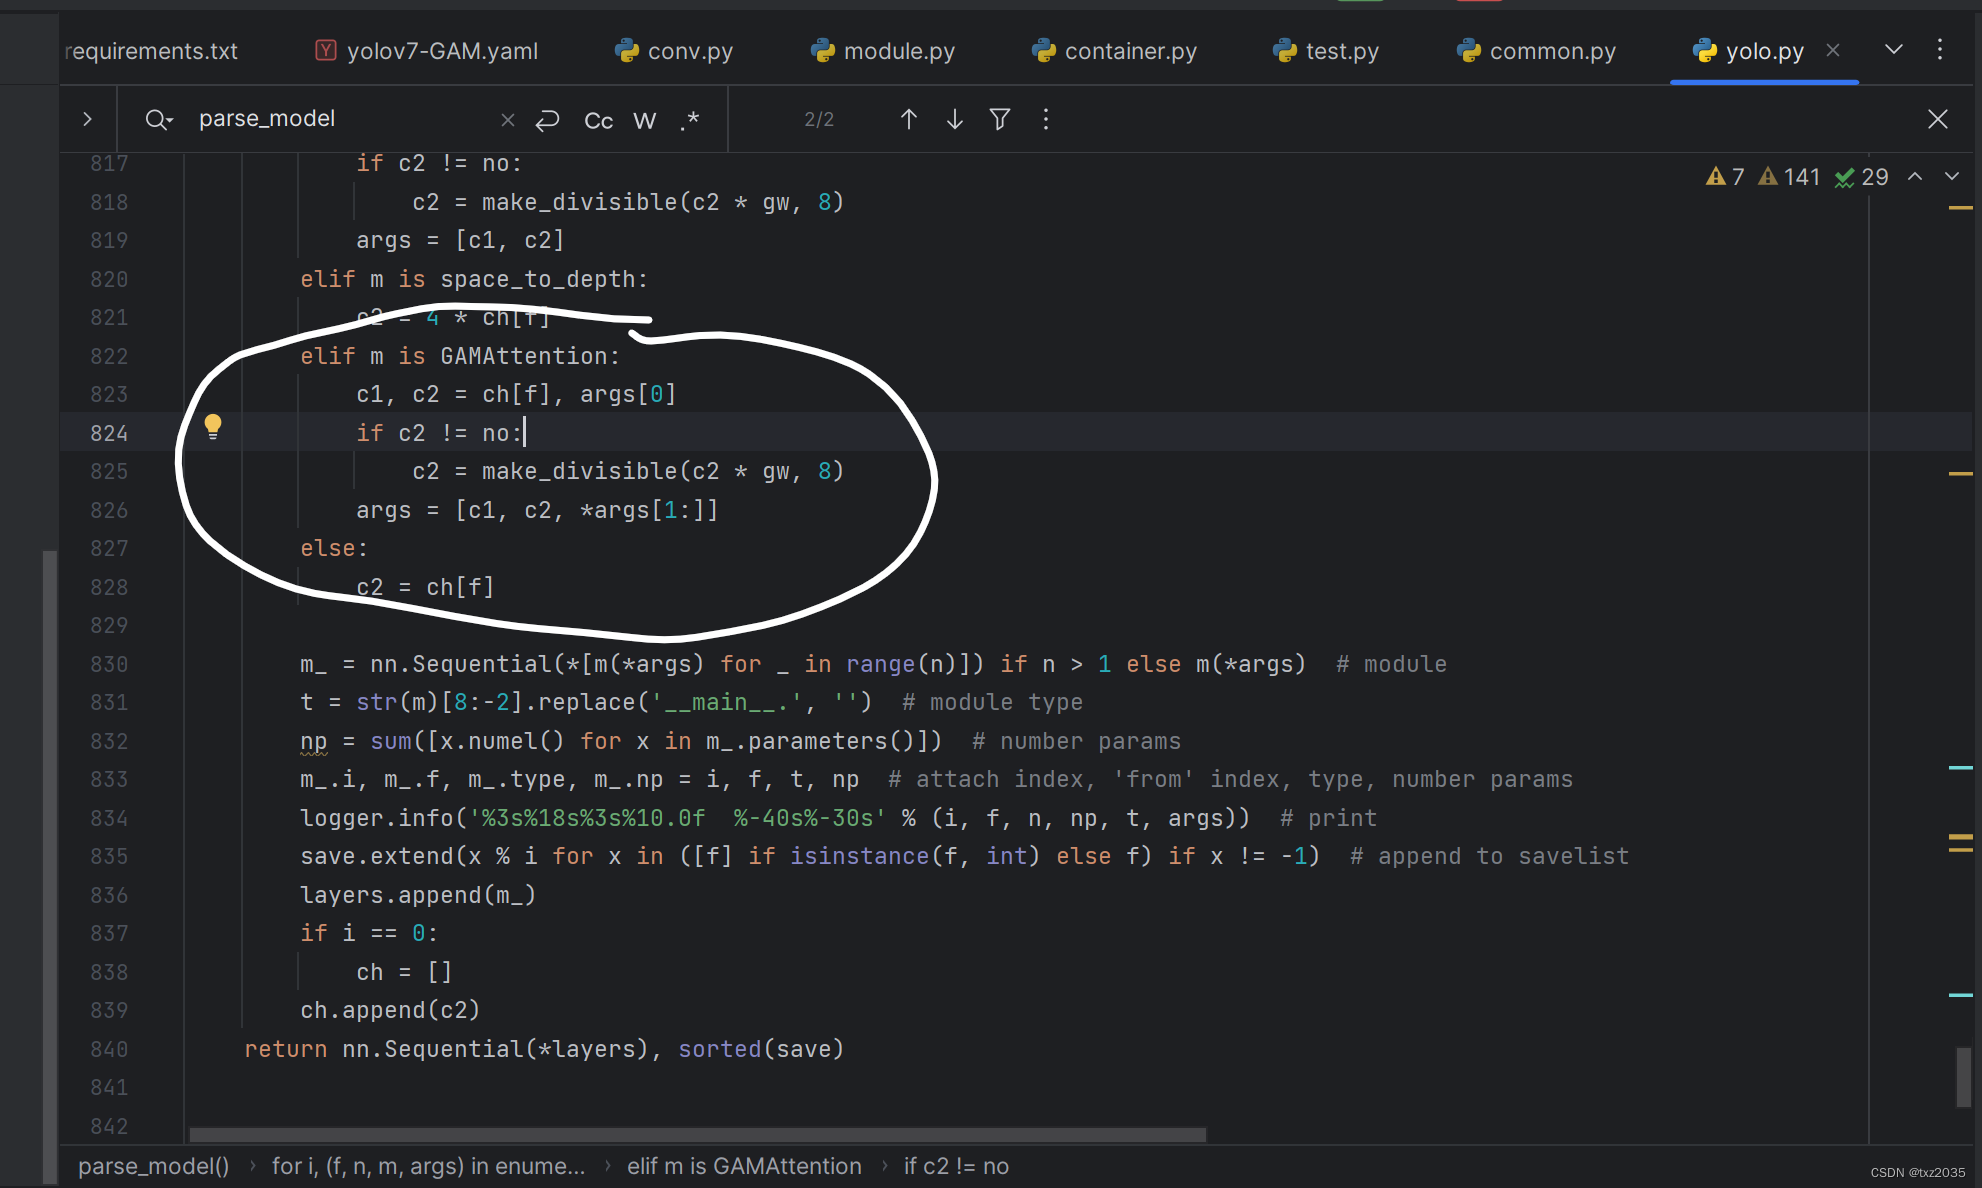The image size is (1982, 1188).
Task: Toggle regex search option
Action: tap(690, 121)
